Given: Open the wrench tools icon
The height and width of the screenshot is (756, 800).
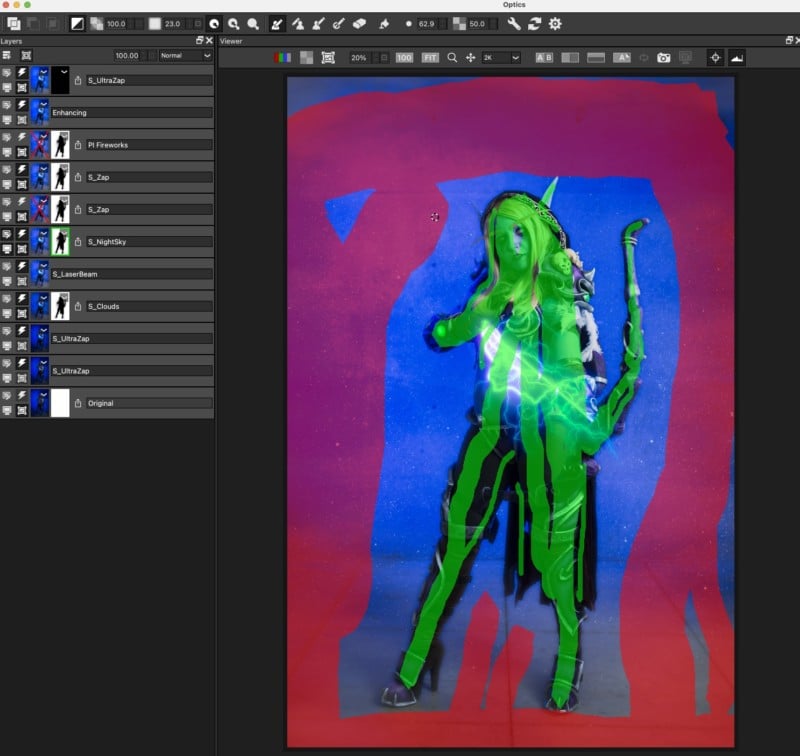Looking at the screenshot, I should [514, 24].
